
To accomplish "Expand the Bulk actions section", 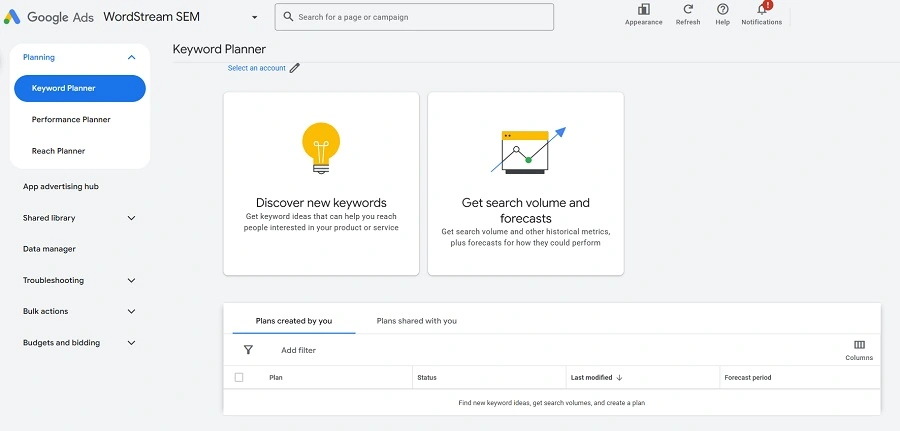I will pos(131,312).
